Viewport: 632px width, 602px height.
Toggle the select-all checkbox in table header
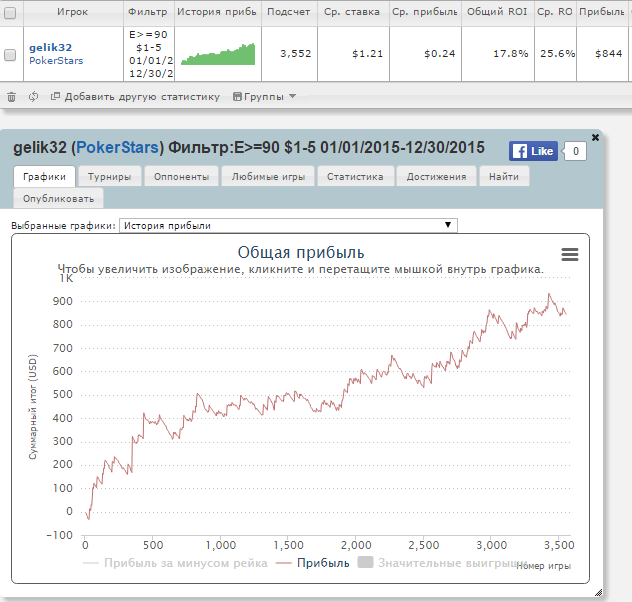[x=10, y=13]
